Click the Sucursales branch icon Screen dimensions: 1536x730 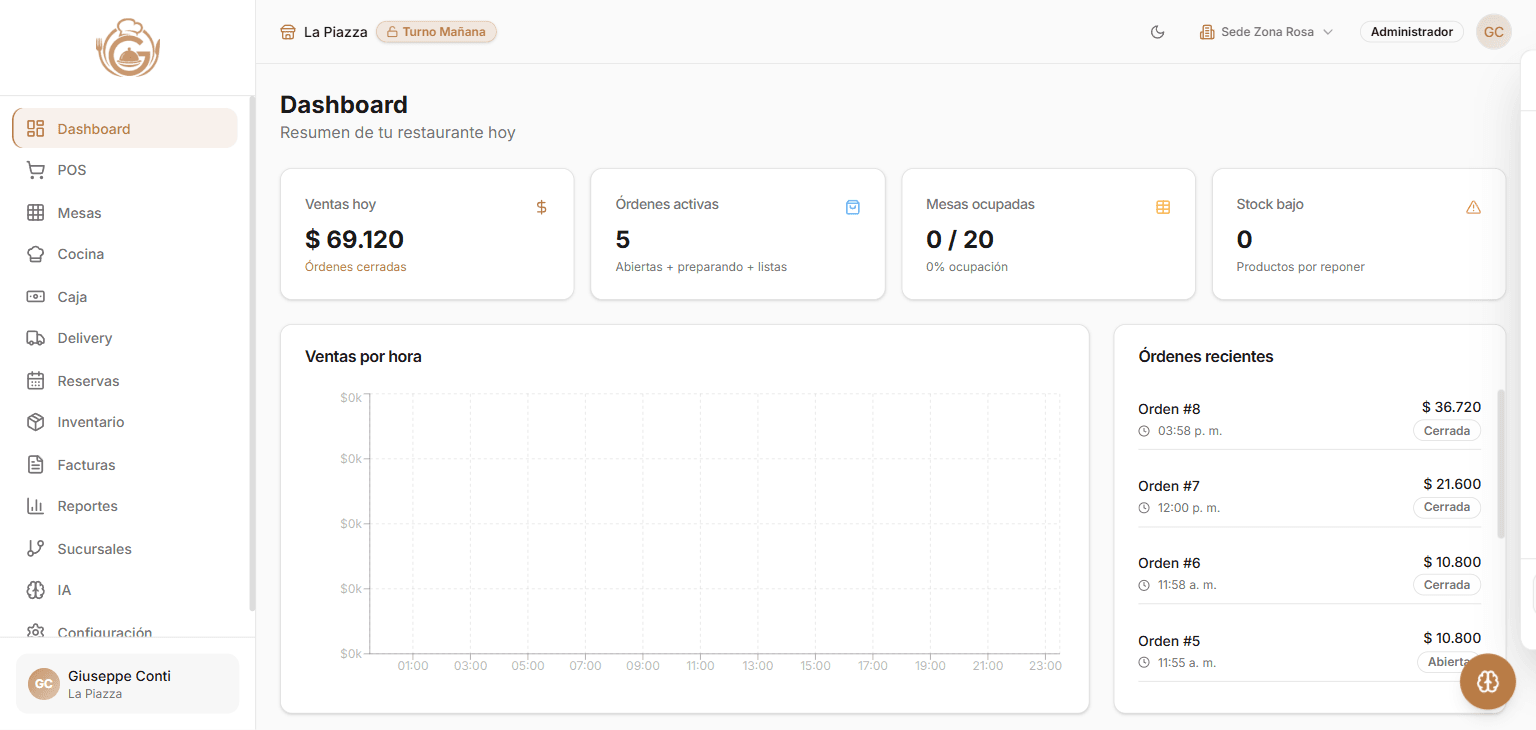click(36, 549)
